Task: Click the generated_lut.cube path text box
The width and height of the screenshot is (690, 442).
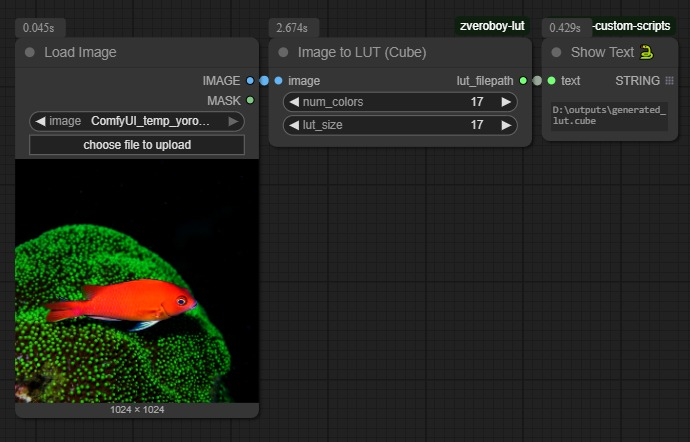Action: click(x=609, y=116)
